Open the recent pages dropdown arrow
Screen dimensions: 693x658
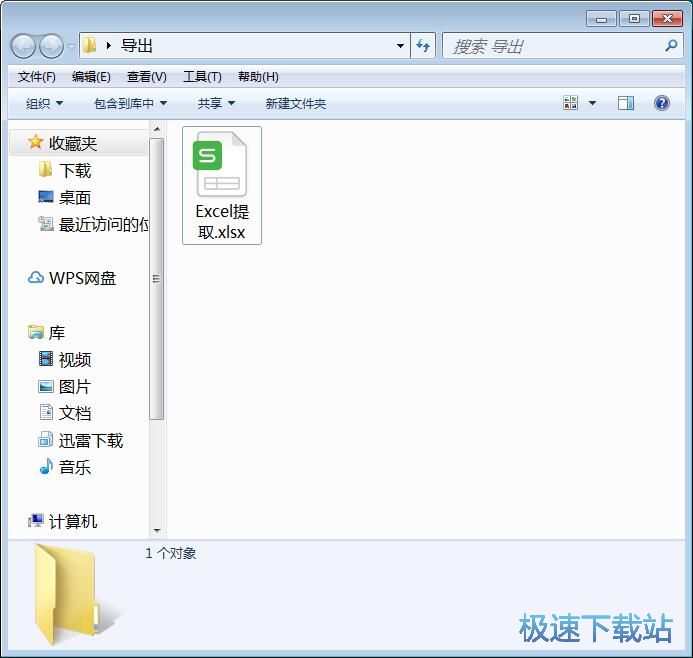(72, 46)
